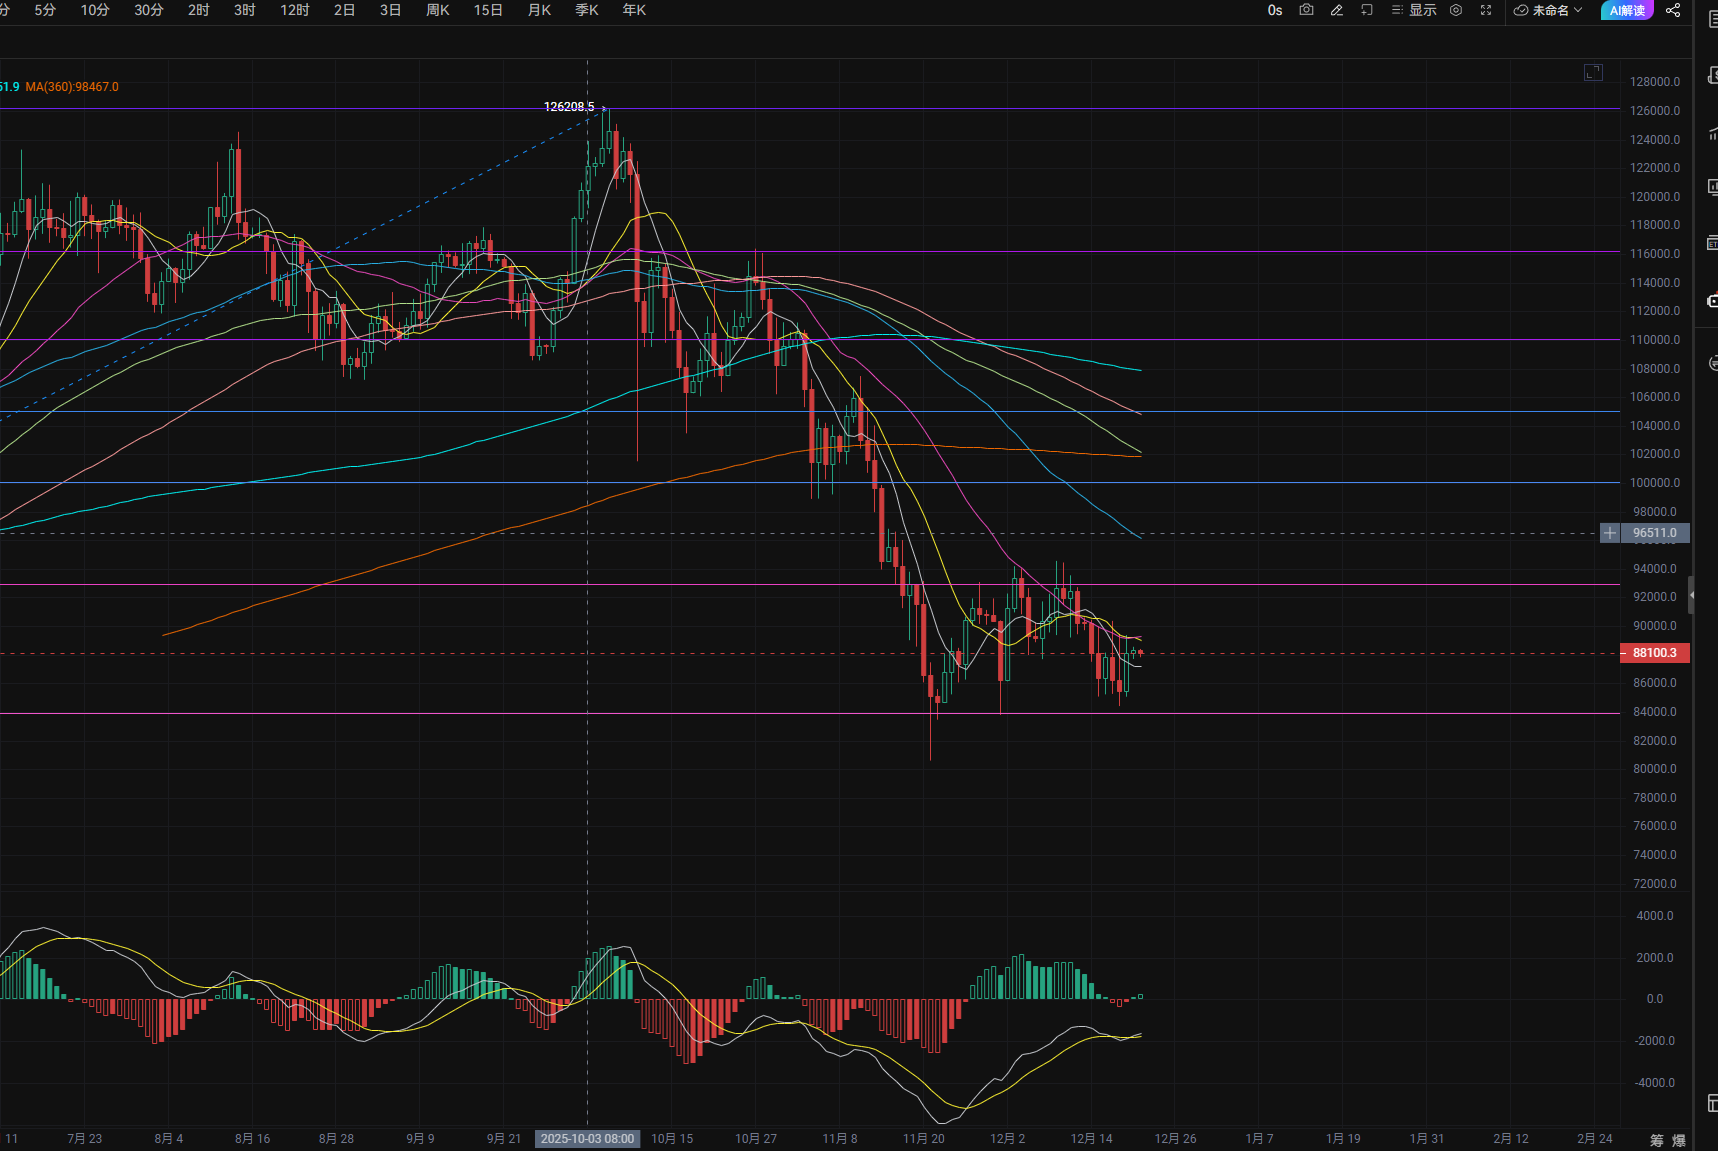Screen dimensions: 1727x1151
Task: Click the chart settings hexagon icon
Action: tap(1456, 10)
